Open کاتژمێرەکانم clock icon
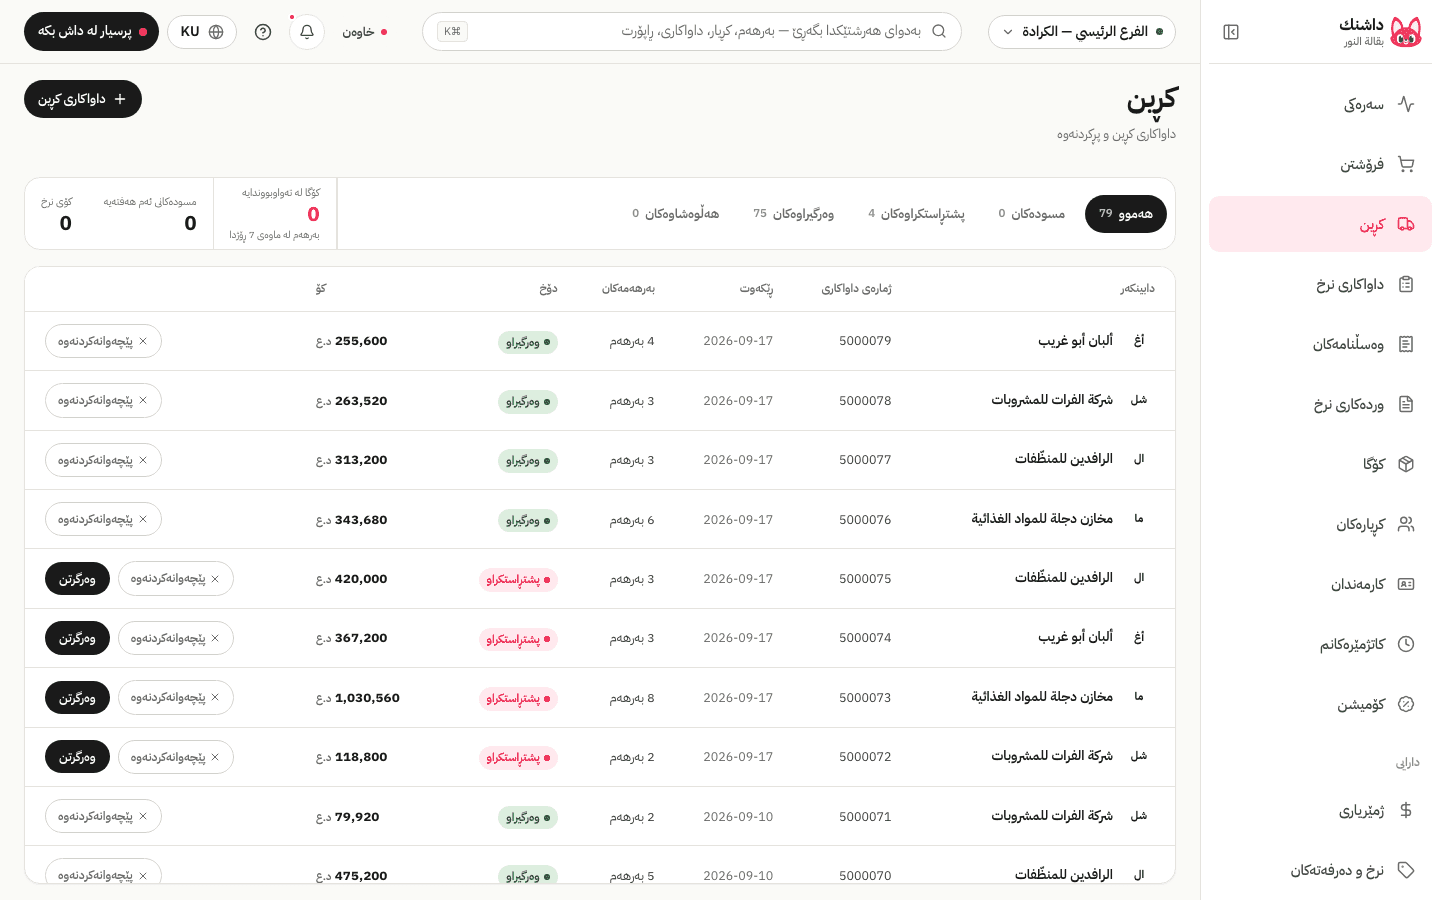This screenshot has width=1440, height=900. pos(1406,644)
